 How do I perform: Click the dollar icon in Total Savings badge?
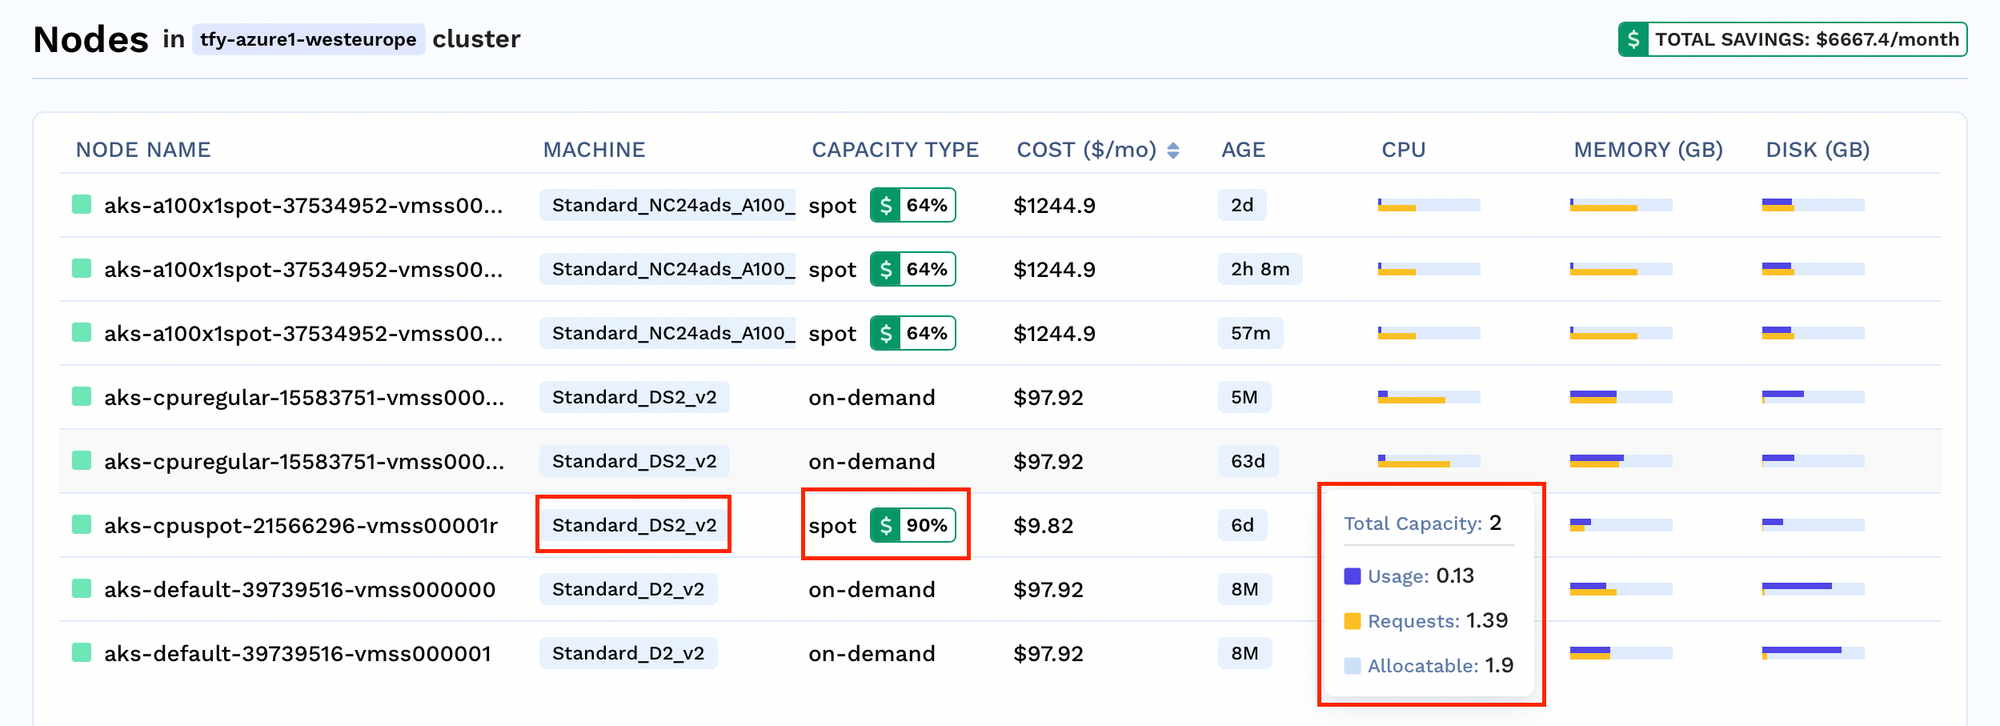pyautogui.click(x=1633, y=39)
